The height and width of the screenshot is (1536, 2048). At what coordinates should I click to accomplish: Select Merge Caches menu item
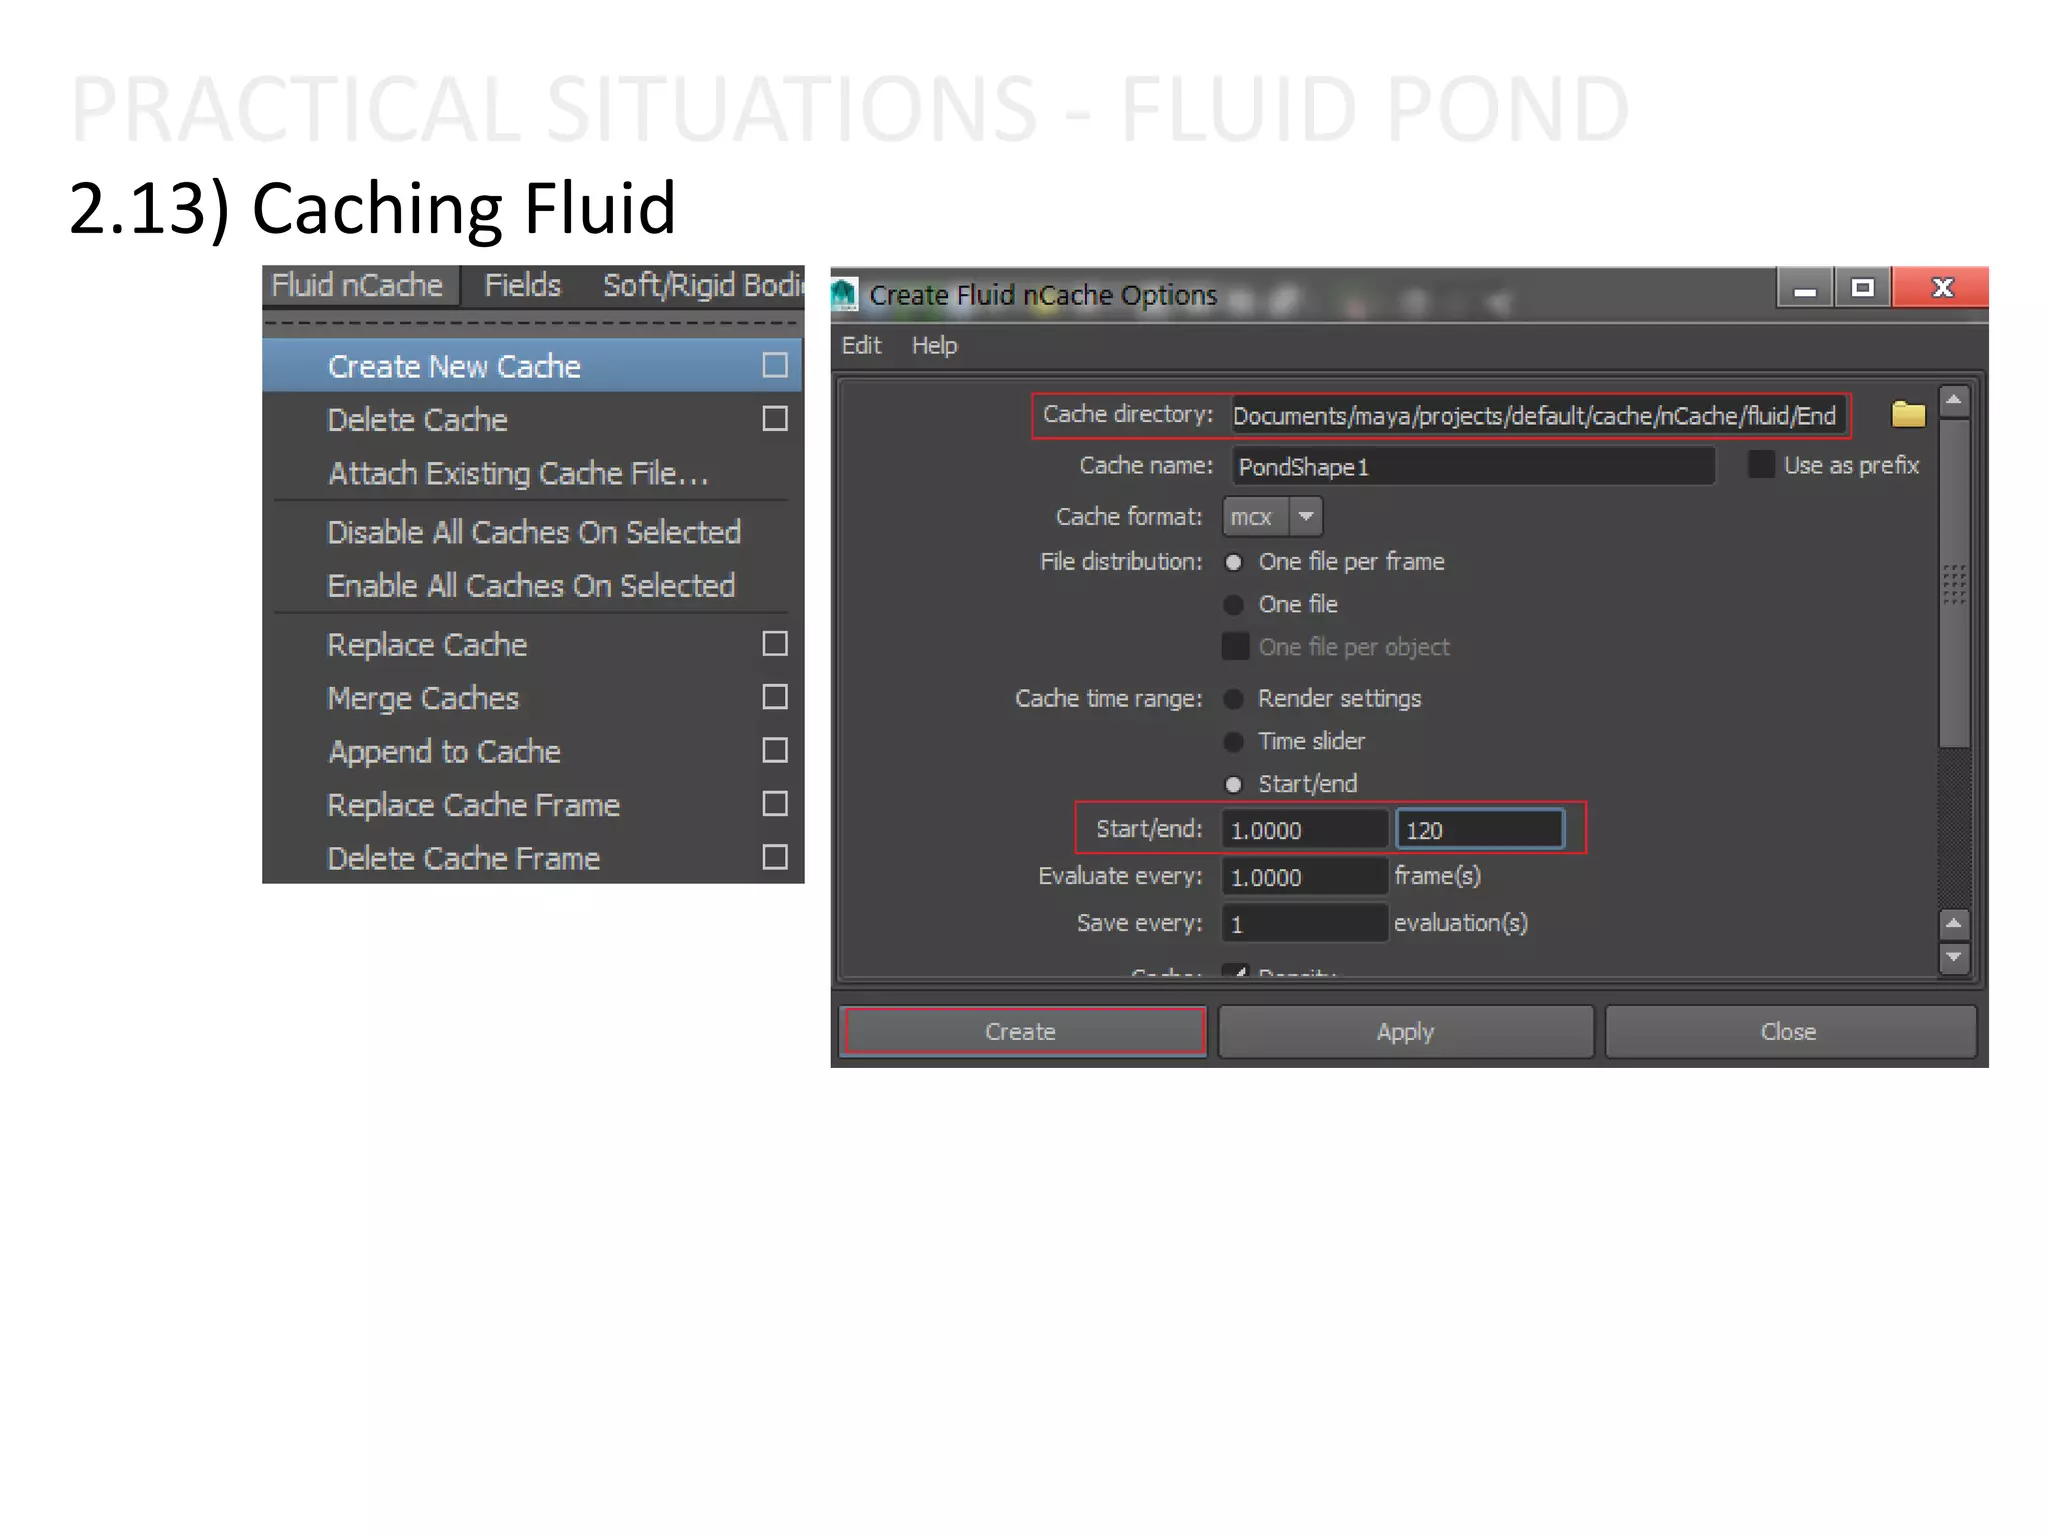point(533,698)
